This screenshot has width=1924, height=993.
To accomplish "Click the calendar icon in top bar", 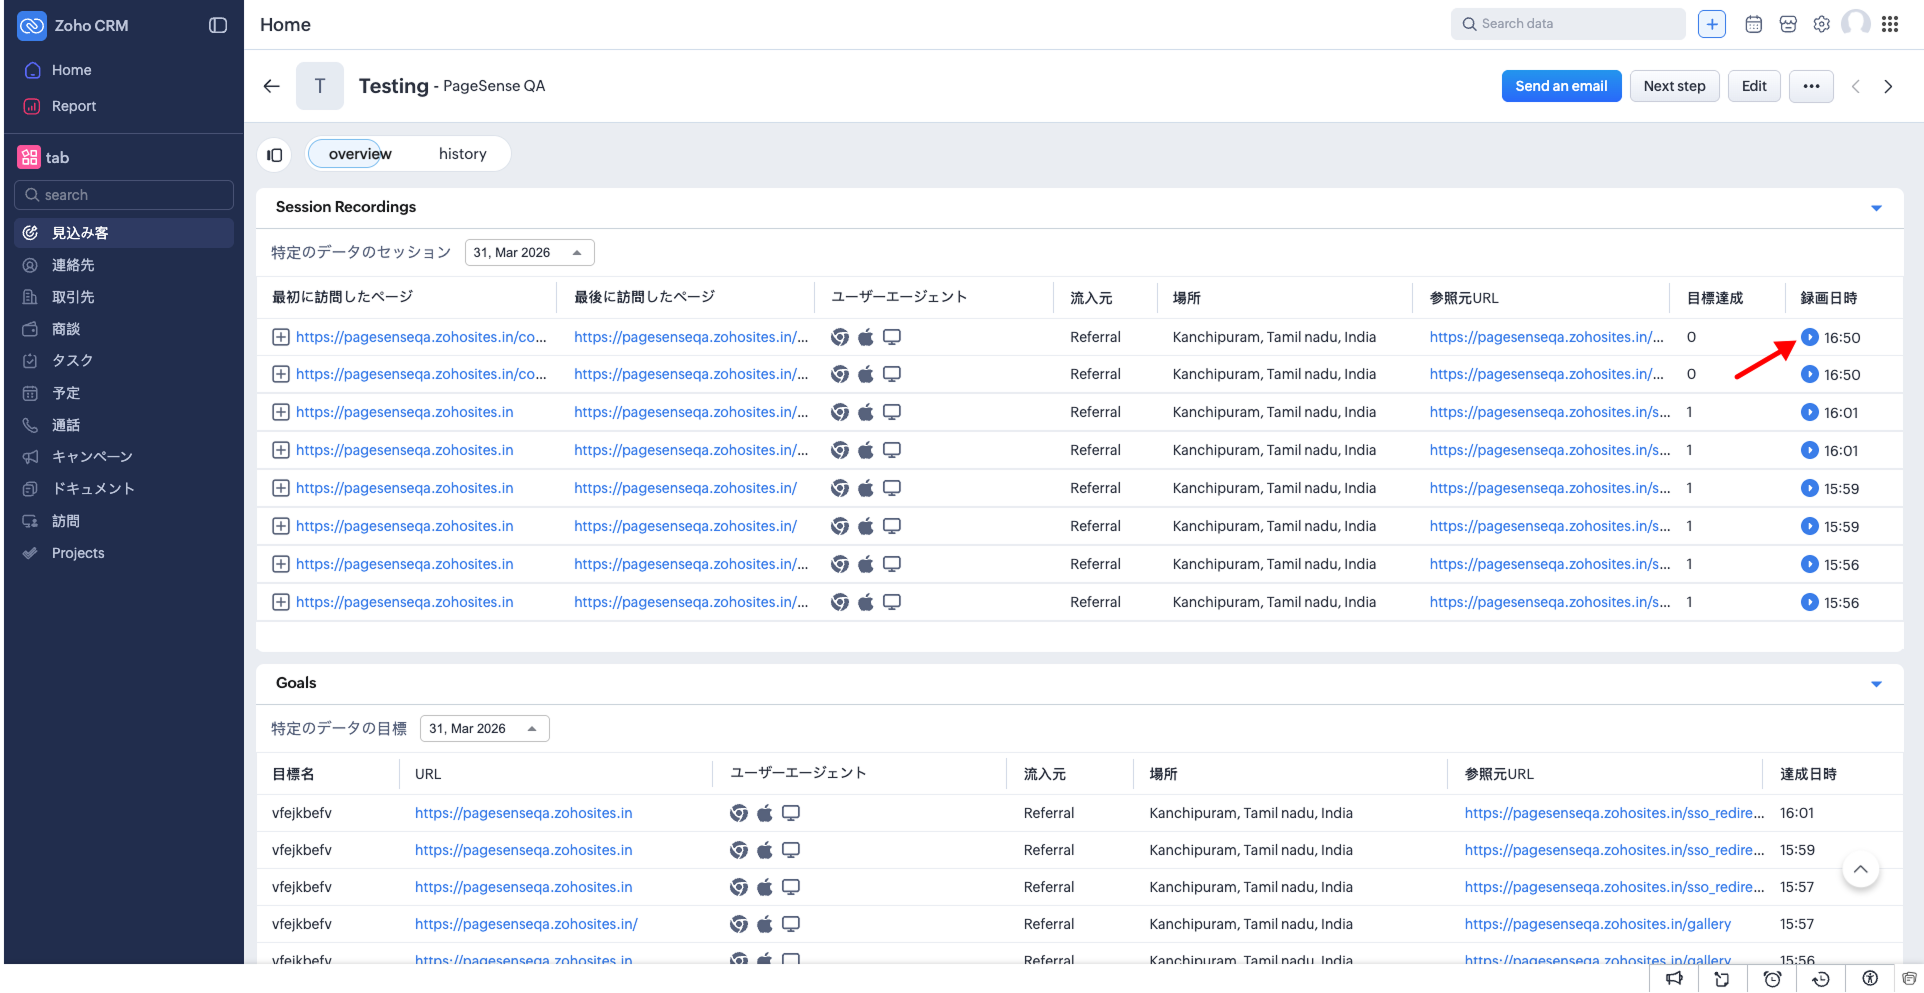I will (1753, 25).
